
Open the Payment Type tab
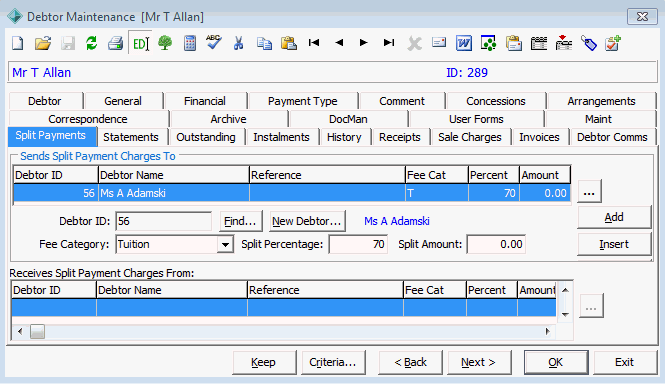click(303, 101)
